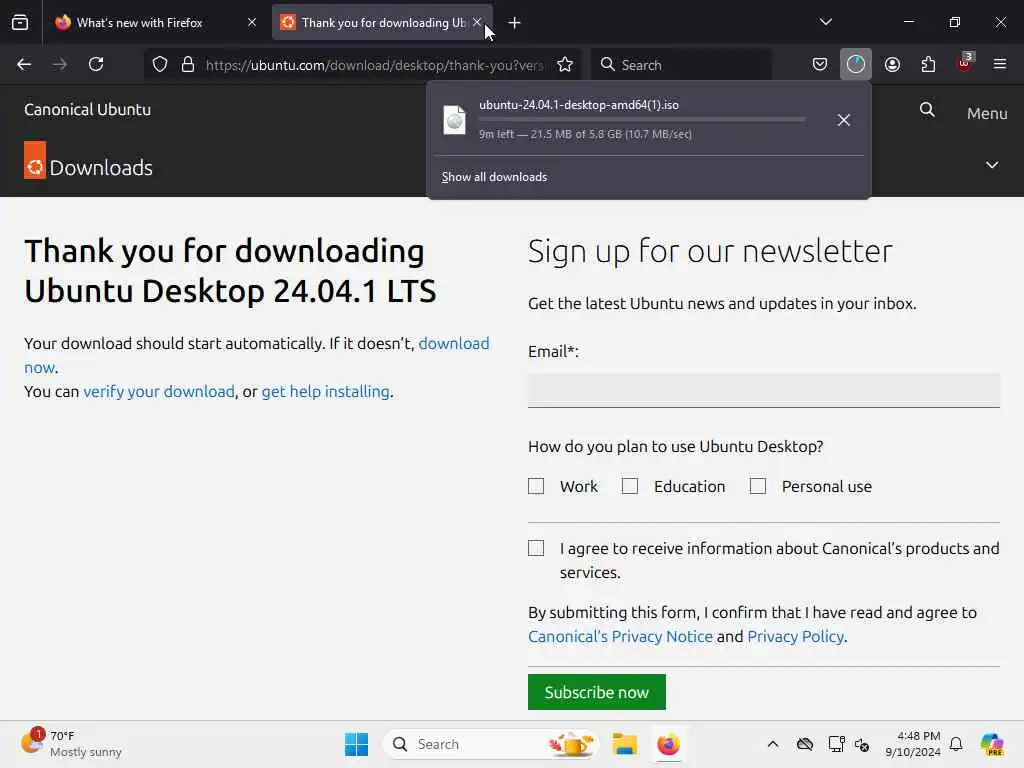1024x768 pixels.
Task: Show site security padlock info
Action: (188, 65)
